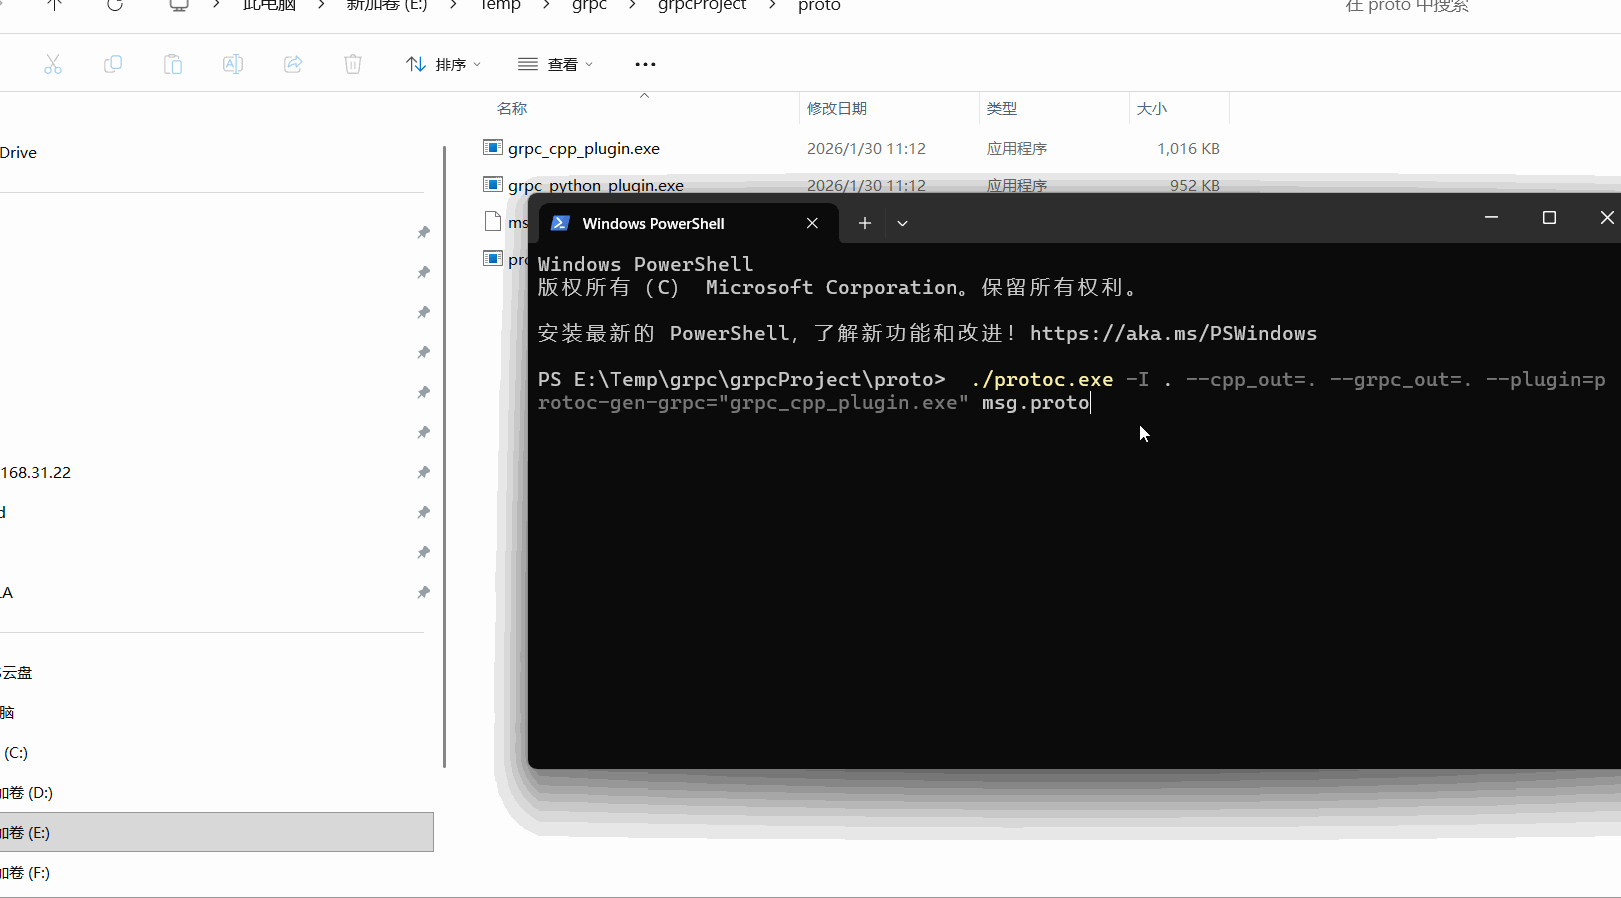Image resolution: width=1621 pixels, height=898 pixels.
Task: Select the 168.31.22 network item in sidebar
Action: tap(36, 472)
